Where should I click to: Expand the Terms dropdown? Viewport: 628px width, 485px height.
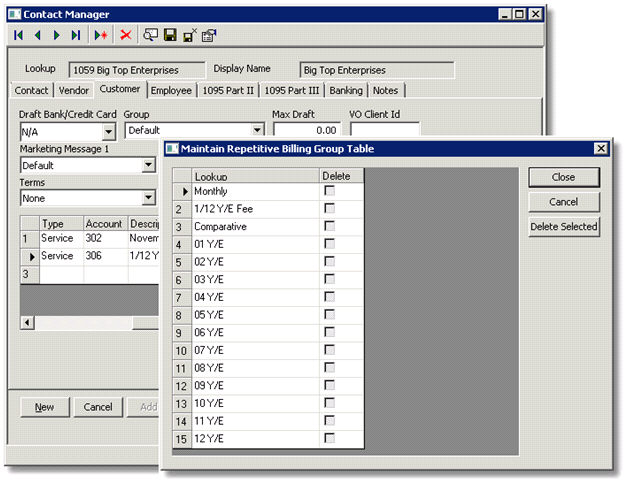tap(149, 197)
